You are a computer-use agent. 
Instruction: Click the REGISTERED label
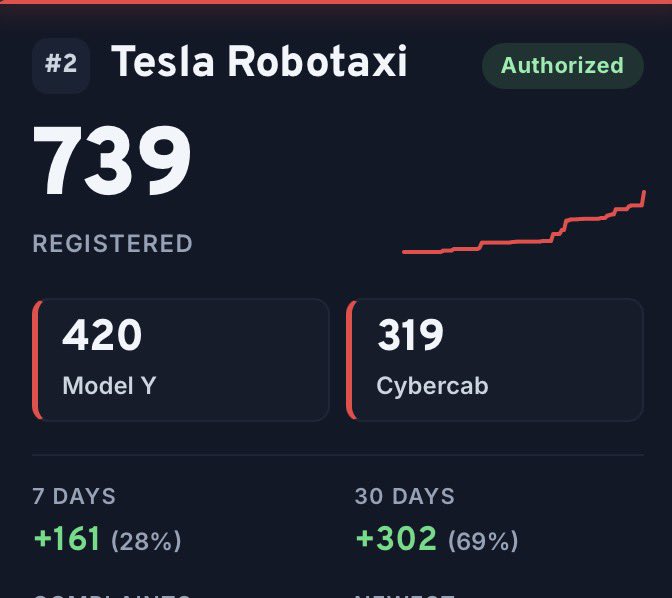click(113, 243)
